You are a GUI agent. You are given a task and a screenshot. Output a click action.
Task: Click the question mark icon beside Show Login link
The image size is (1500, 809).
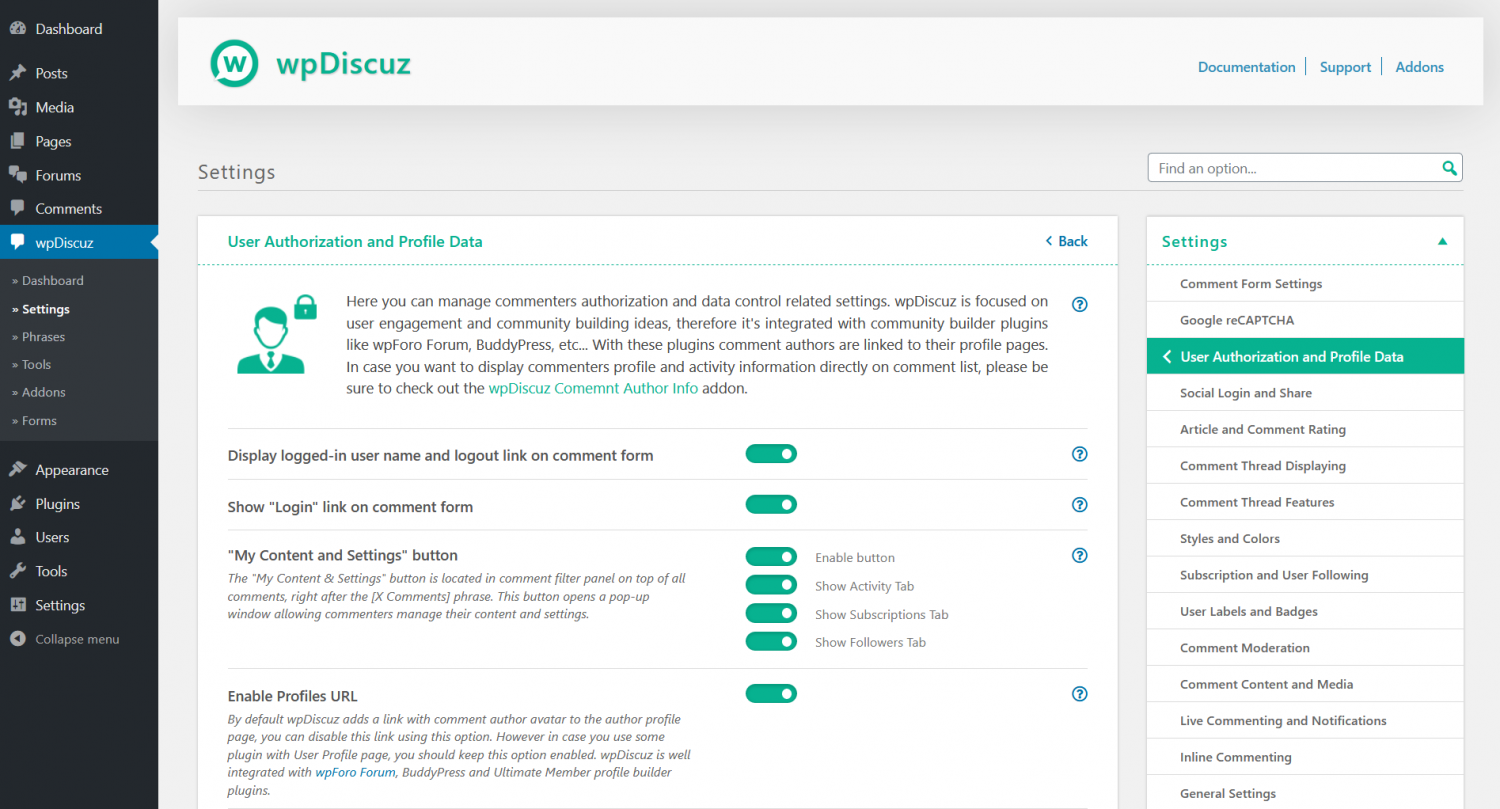click(1079, 504)
